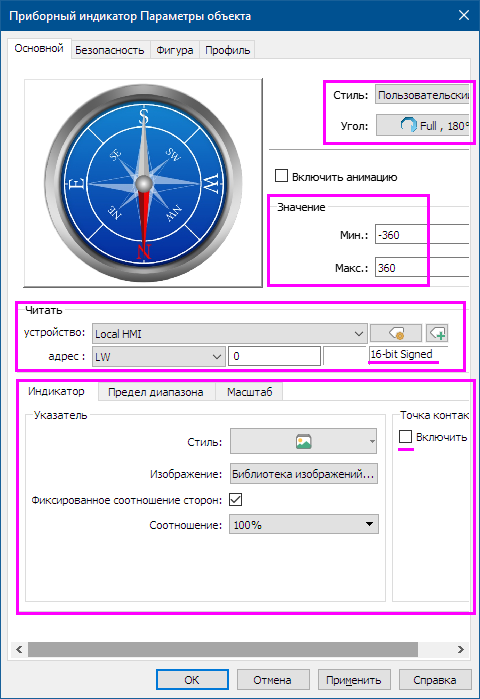Open the Угол Full 180° selector
Screen dimensions: 480x699
[x=423, y=126]
